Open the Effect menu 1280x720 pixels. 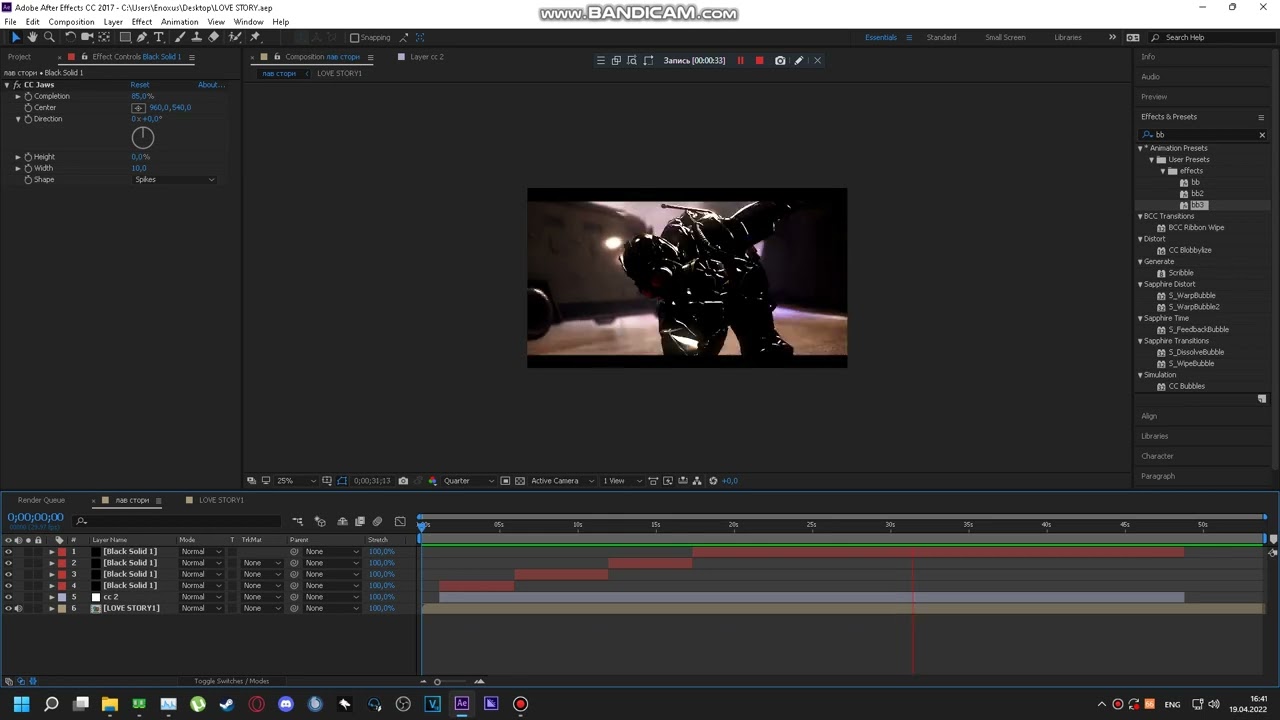[141, 22]
